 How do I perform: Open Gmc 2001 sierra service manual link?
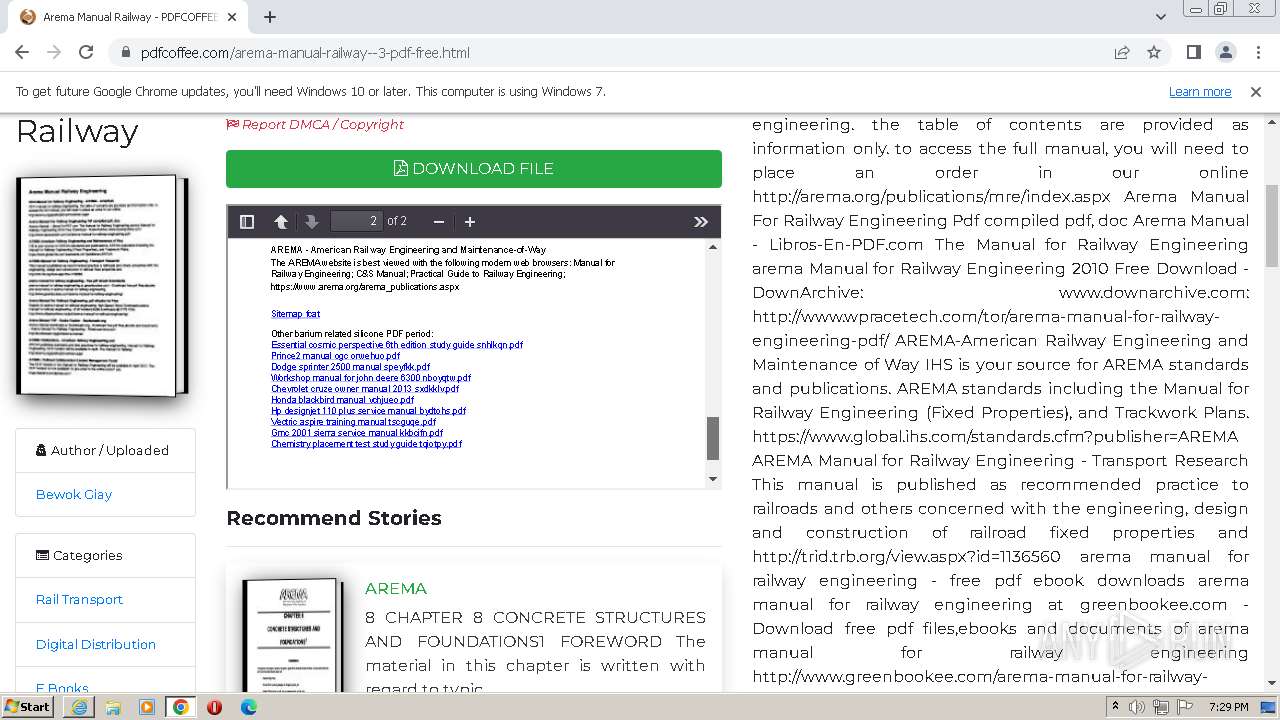coord(357,433)
